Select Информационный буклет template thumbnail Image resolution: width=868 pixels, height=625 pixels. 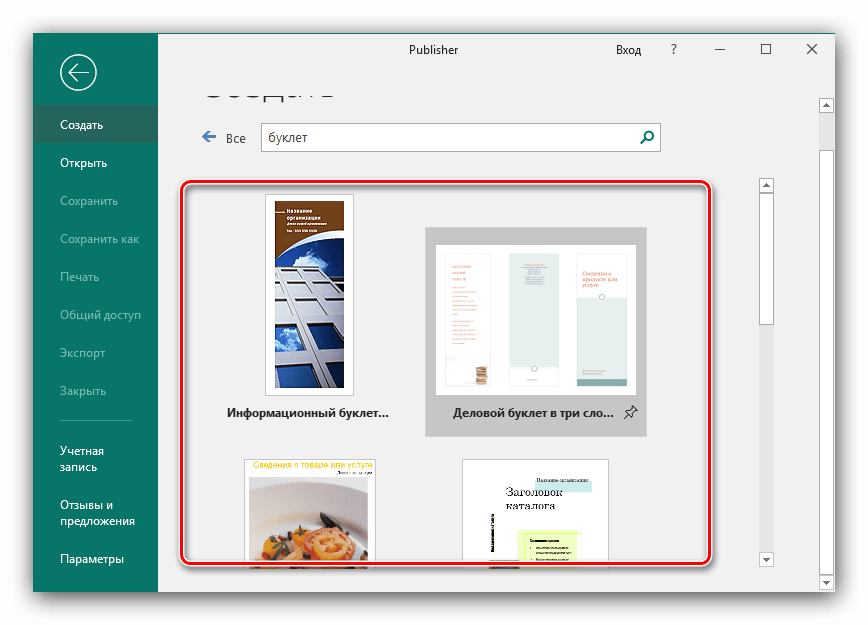click(x=309, y=294)
